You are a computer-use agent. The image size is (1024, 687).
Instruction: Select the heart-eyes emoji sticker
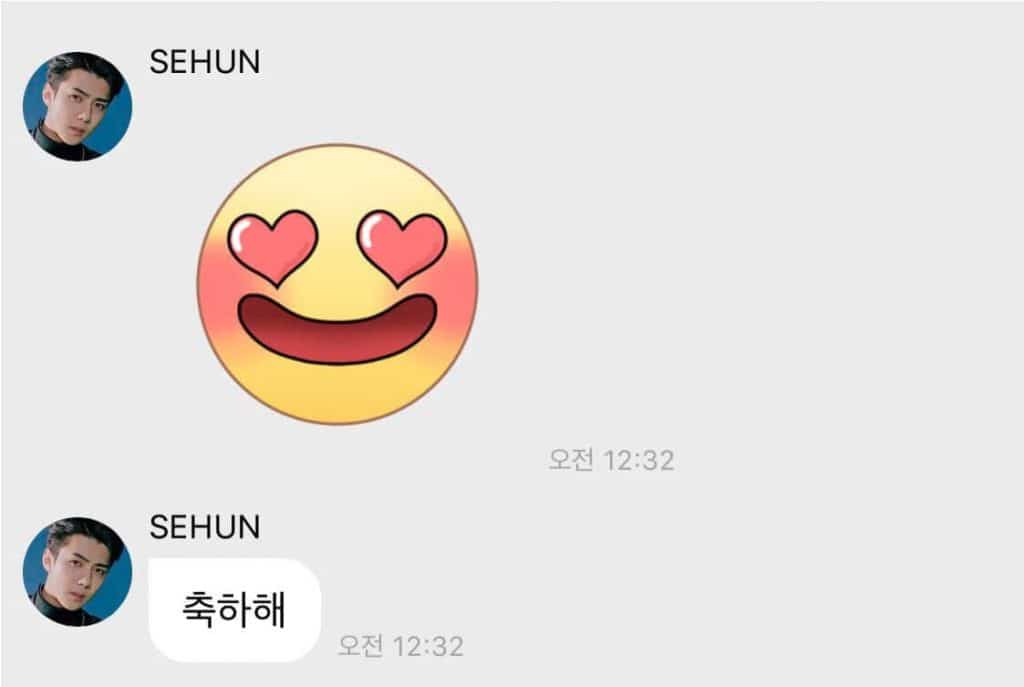[337, 284]
